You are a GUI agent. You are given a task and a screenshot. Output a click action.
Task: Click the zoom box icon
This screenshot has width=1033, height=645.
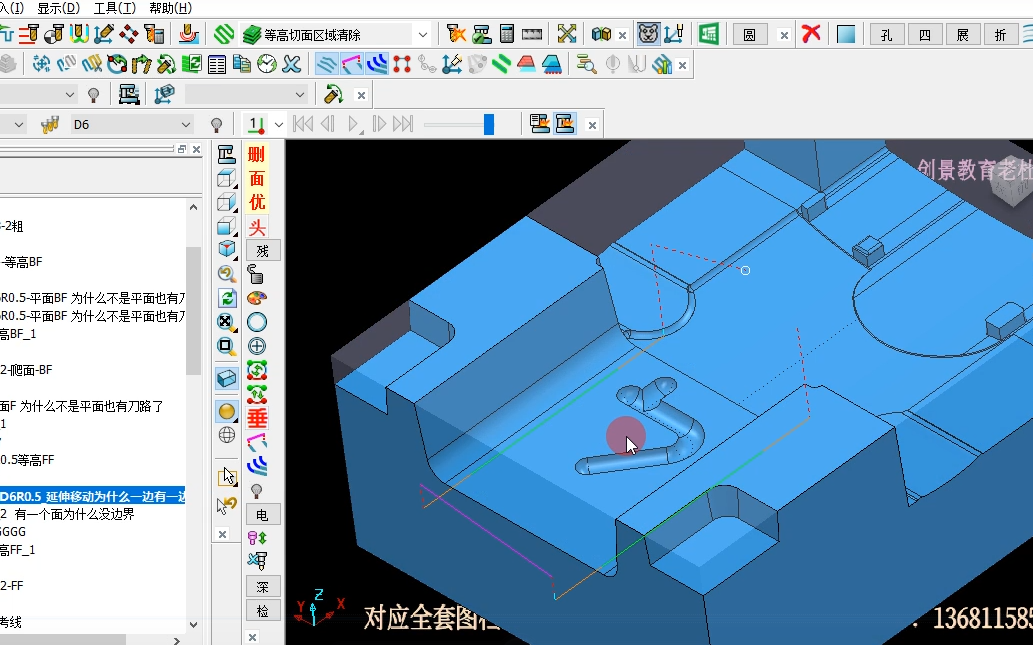point(227,346)
